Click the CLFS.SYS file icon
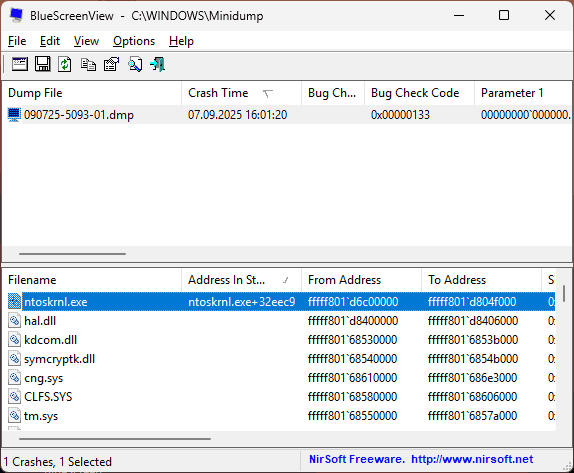Screen dimensions: 574x473 [14, 397]
